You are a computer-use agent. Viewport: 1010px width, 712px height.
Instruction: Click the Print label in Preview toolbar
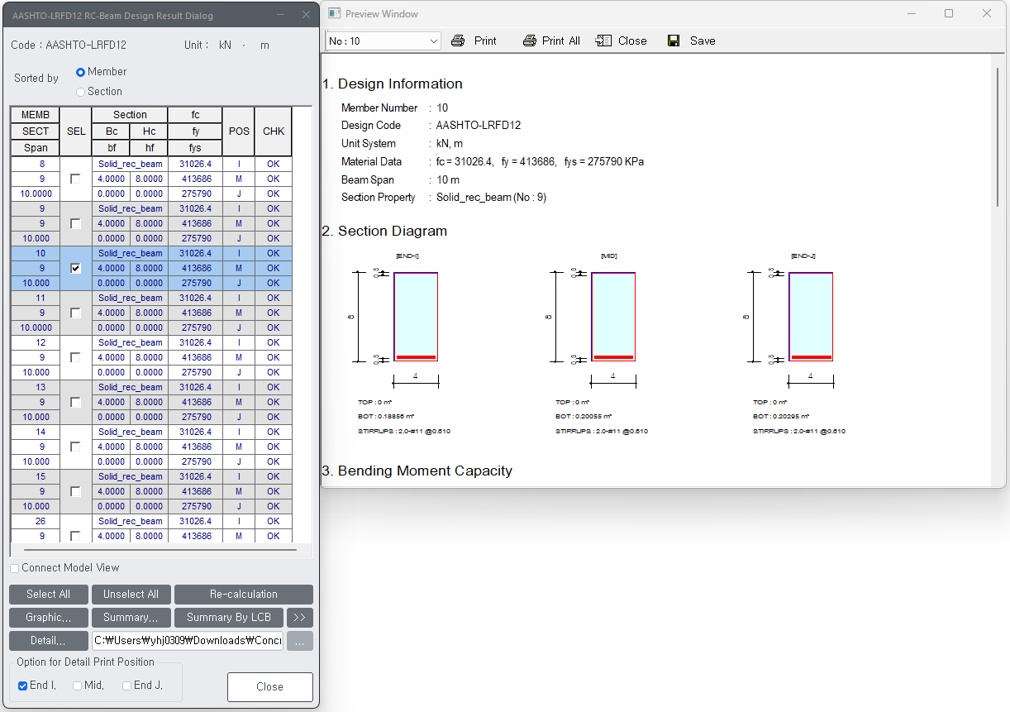485,41
